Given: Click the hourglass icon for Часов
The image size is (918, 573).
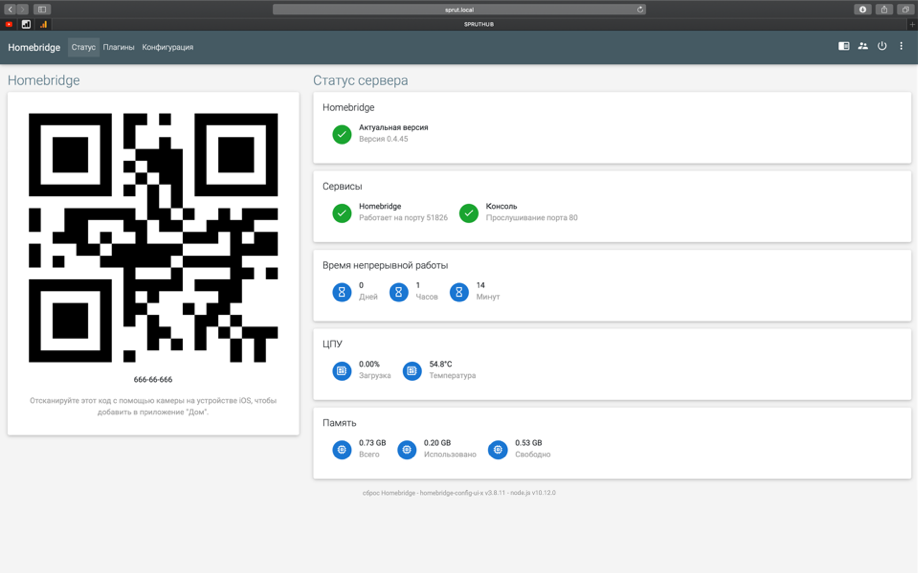Looking at the screenshot, I should tap(399, 291).
